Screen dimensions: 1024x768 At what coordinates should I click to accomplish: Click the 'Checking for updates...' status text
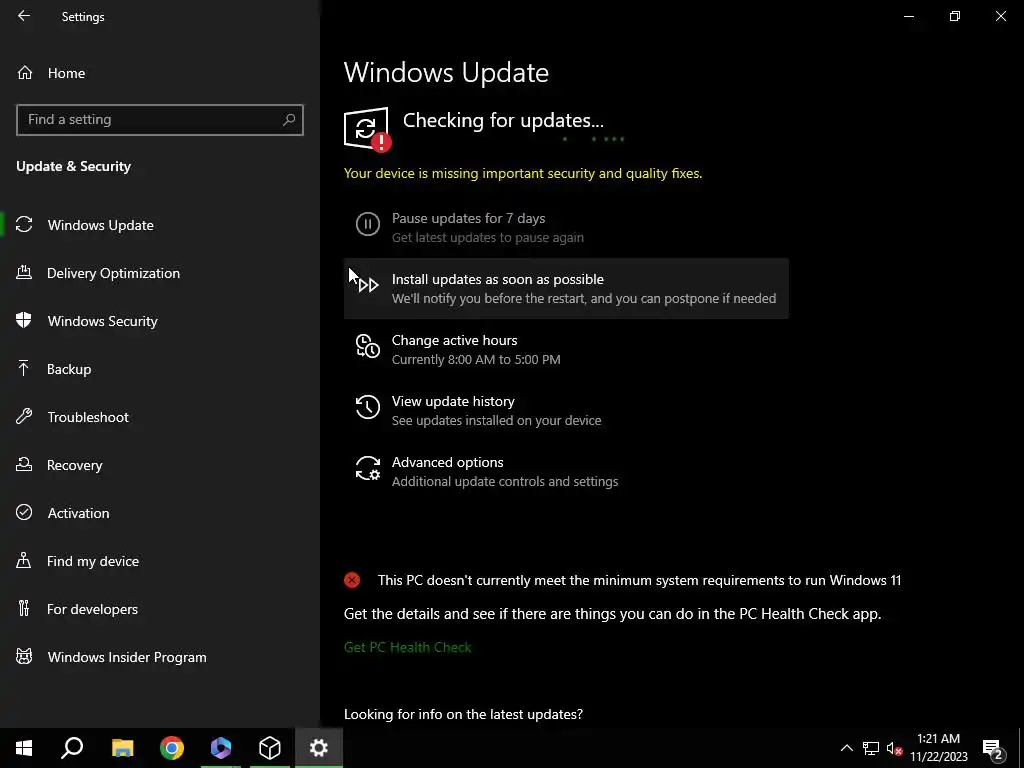[503, 120]
